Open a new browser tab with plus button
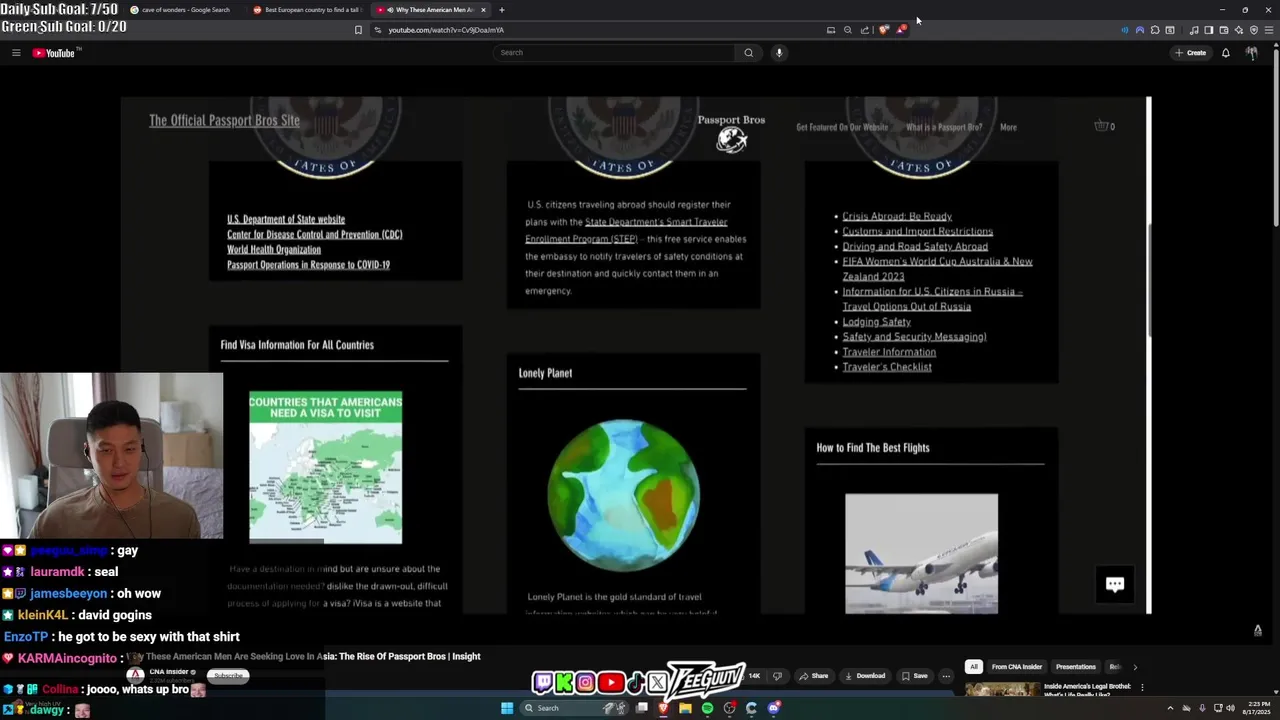This screenshot has width=1280, height=720. tap(502, 10)
